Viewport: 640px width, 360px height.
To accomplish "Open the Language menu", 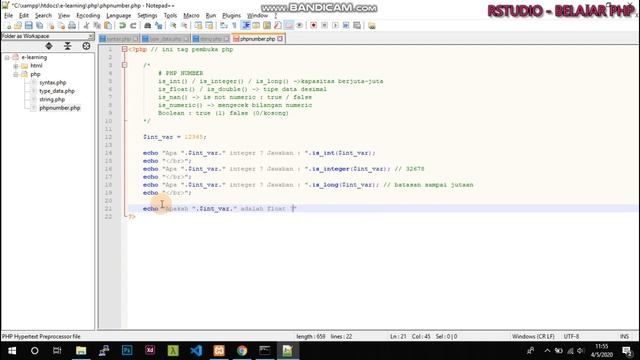I will [119, 16].
